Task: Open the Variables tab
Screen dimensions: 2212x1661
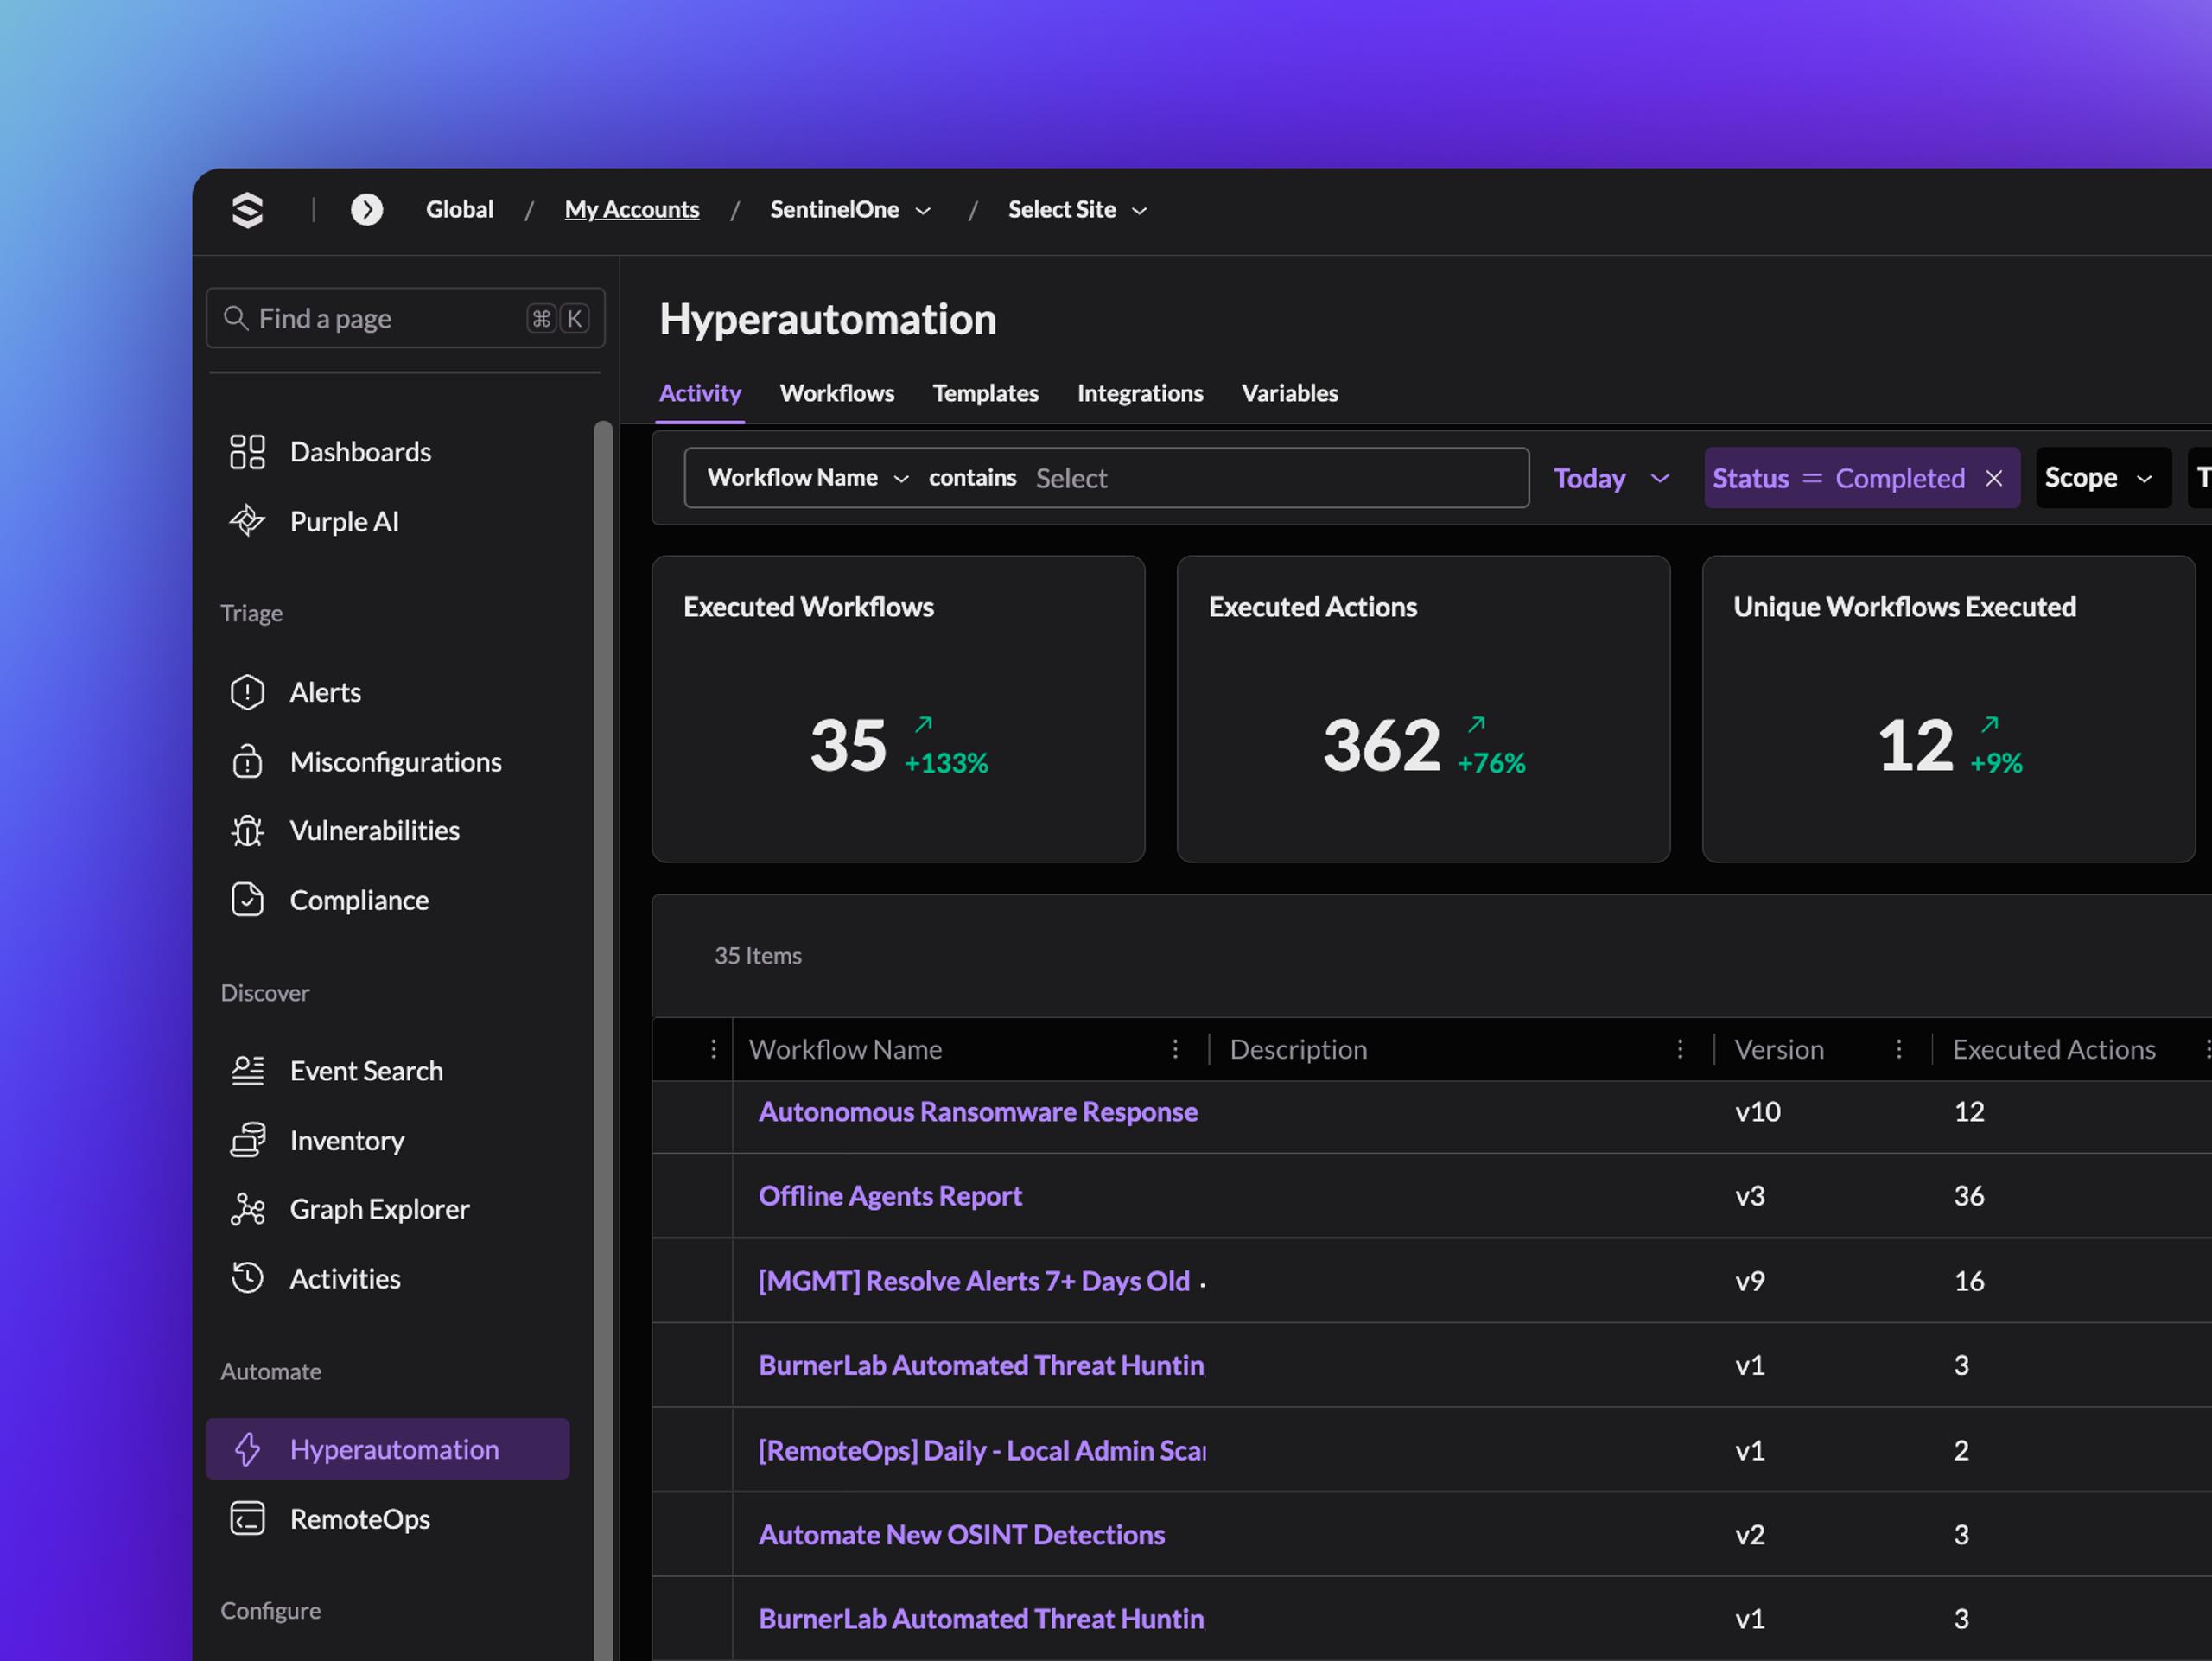Action: 1290,393
